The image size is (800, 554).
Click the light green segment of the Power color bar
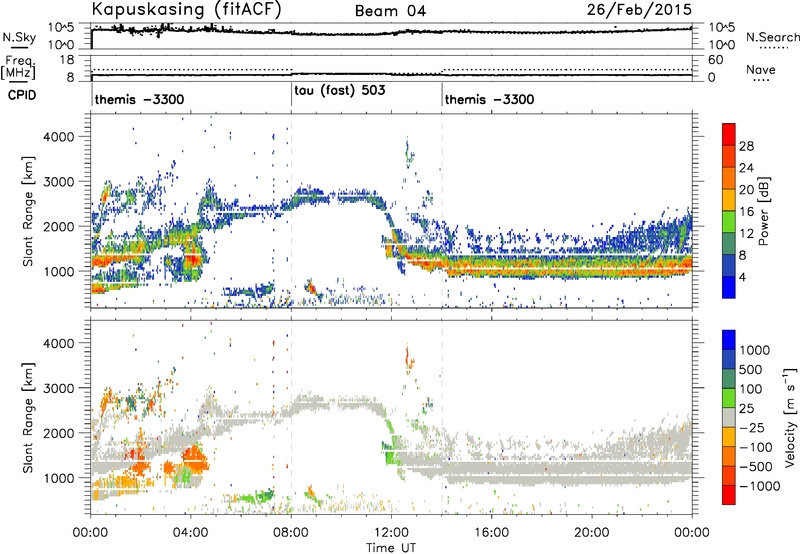(729, 221)
